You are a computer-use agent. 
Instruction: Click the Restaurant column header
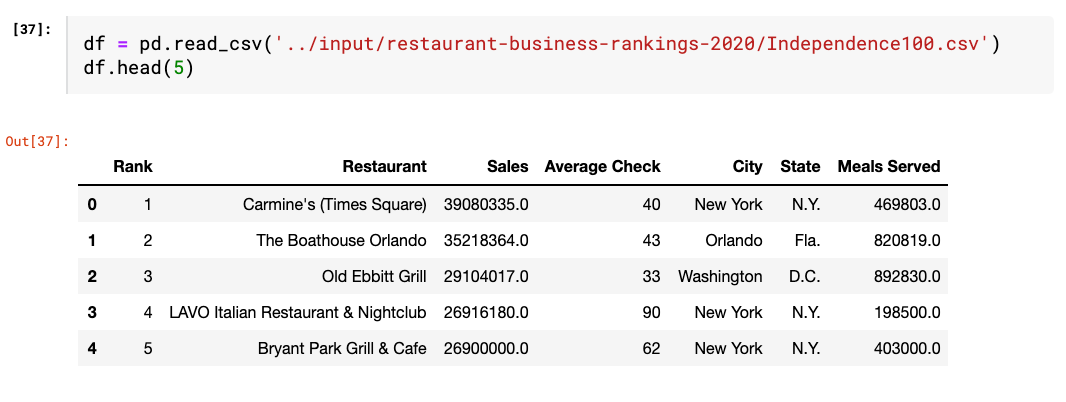pyautogui.click(x=385, y=166)
